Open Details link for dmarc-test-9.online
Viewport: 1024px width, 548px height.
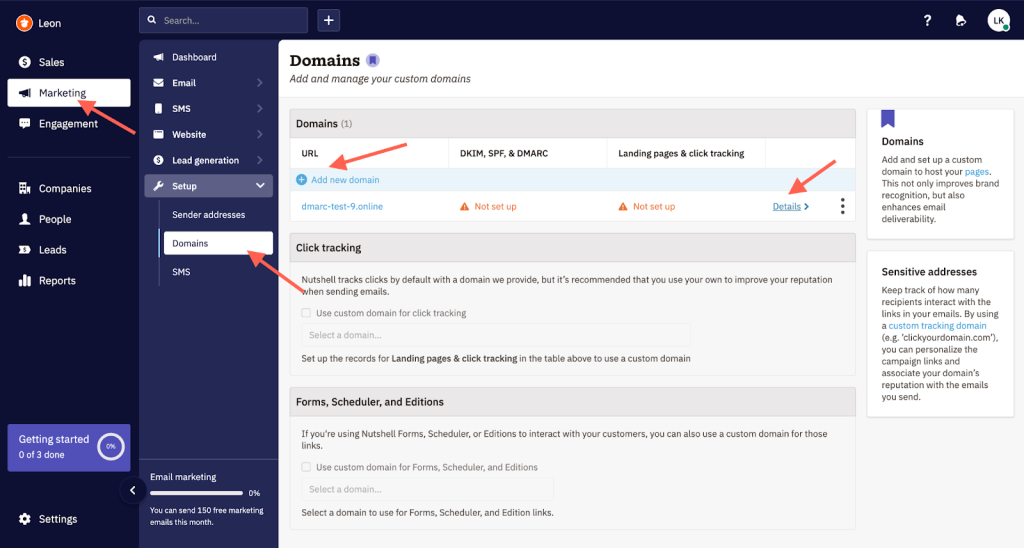787,207
